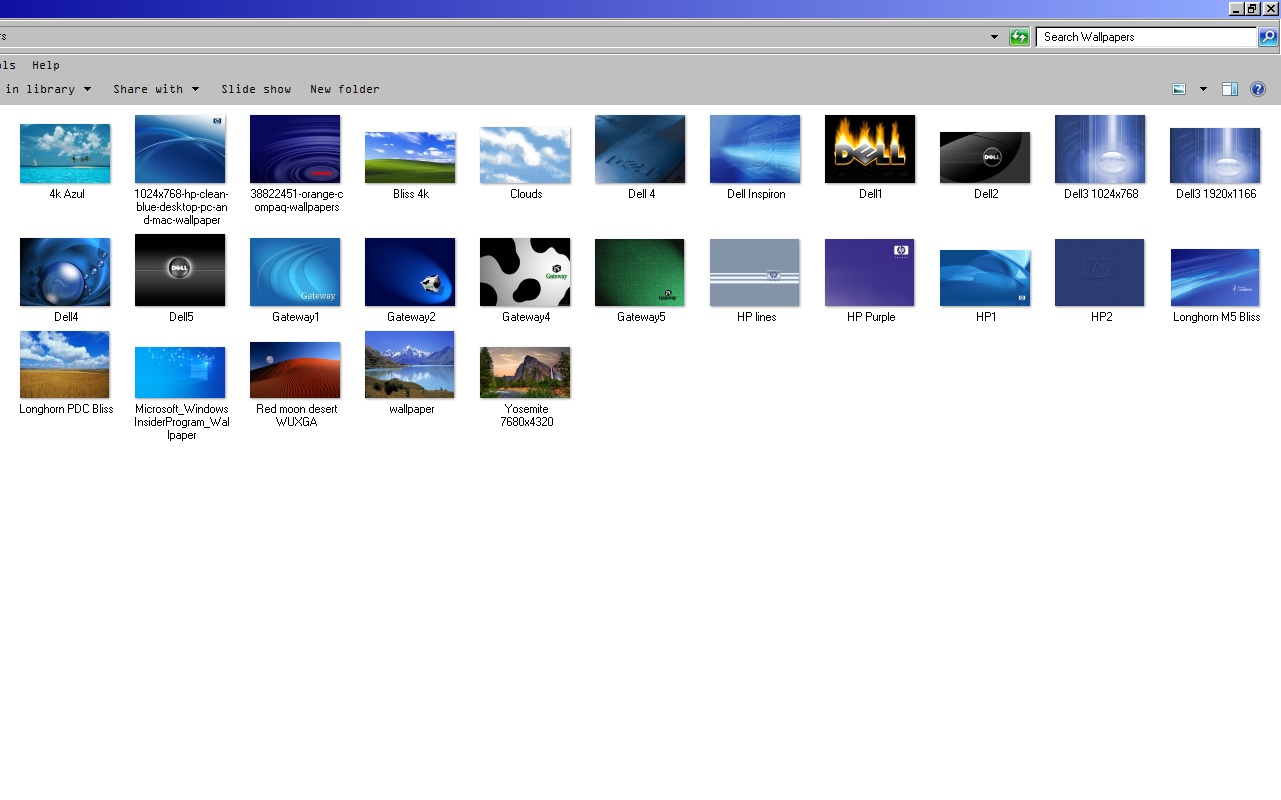The height and width of the screenshot is (800, 1281).
Task: Click the New folder button
Action: point(345,89)
